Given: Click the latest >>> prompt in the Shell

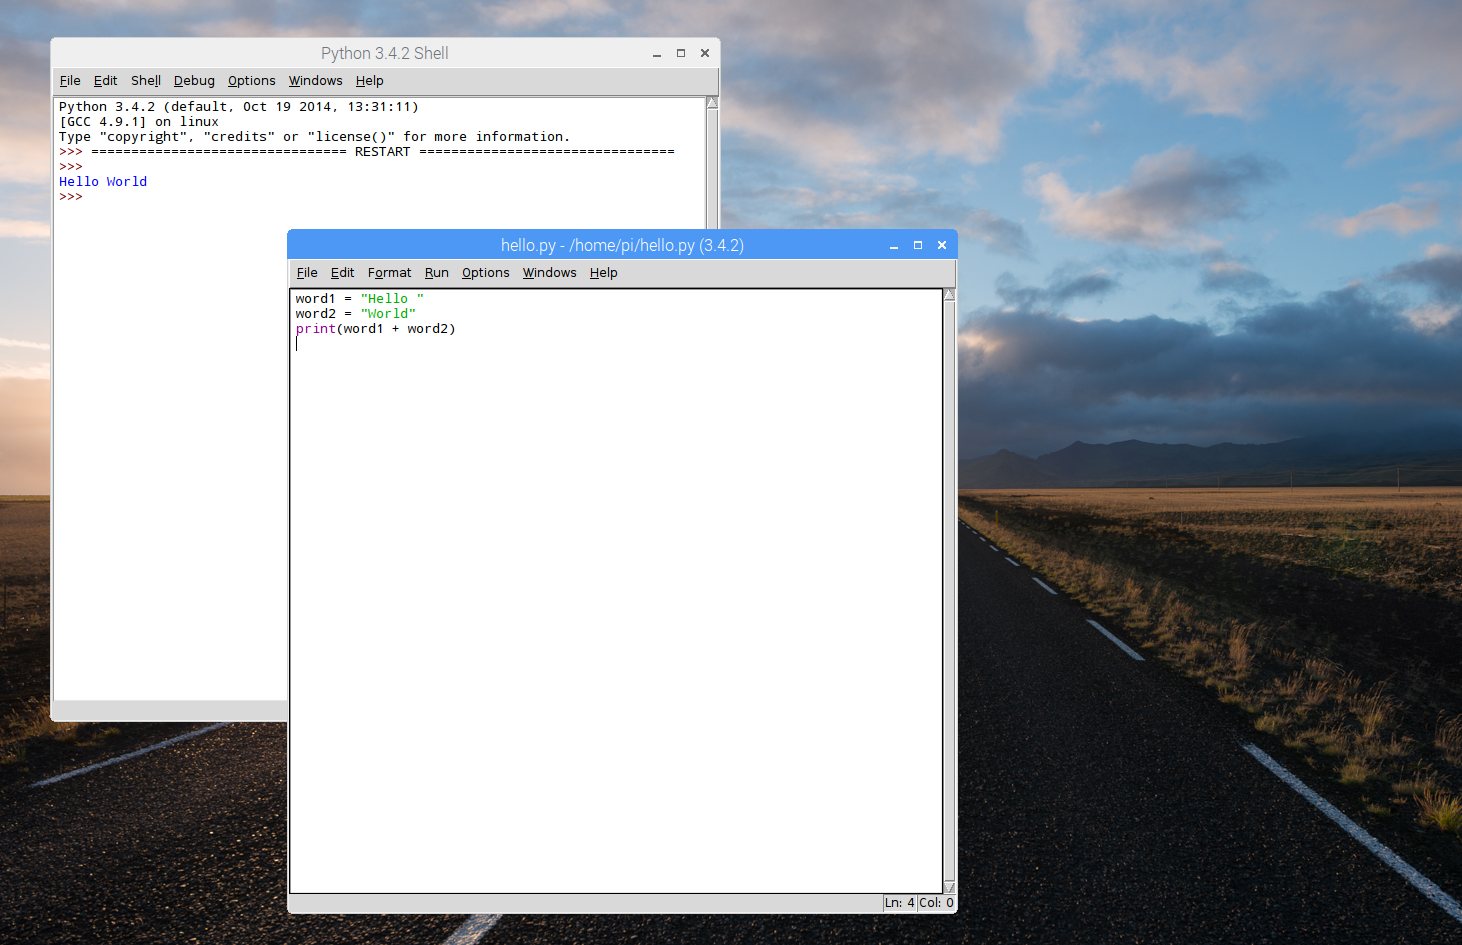Looking at the screenshot, I should tap(70, 196).
